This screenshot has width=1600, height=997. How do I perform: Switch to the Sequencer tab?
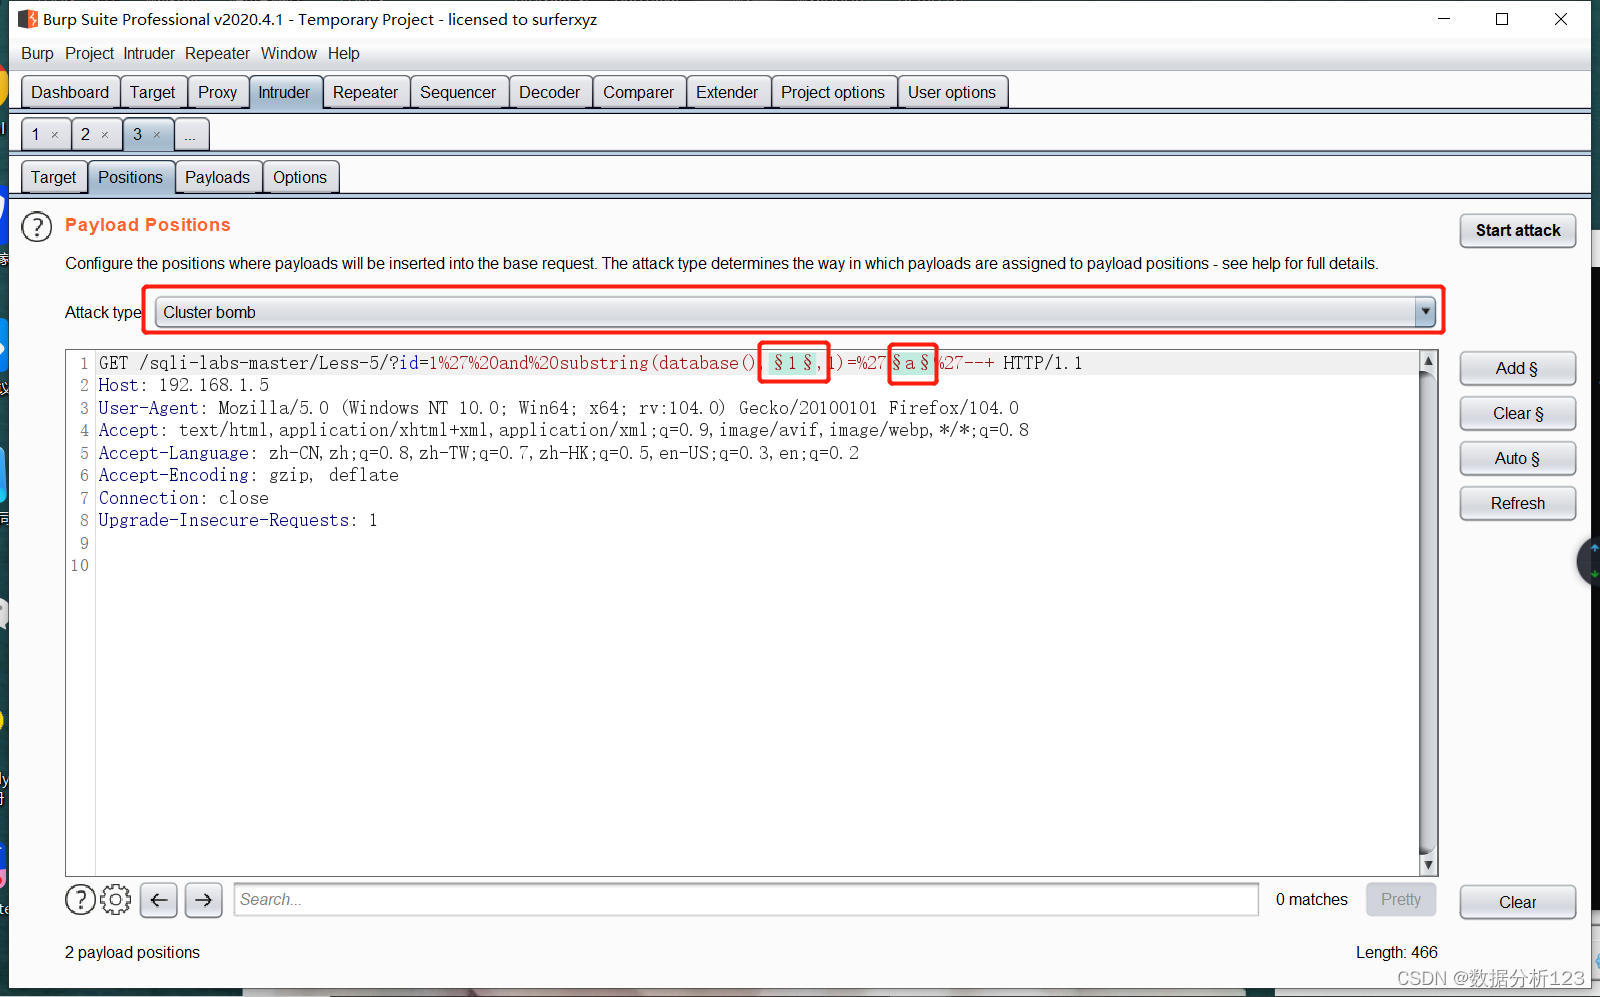click(x=458, y=92)
